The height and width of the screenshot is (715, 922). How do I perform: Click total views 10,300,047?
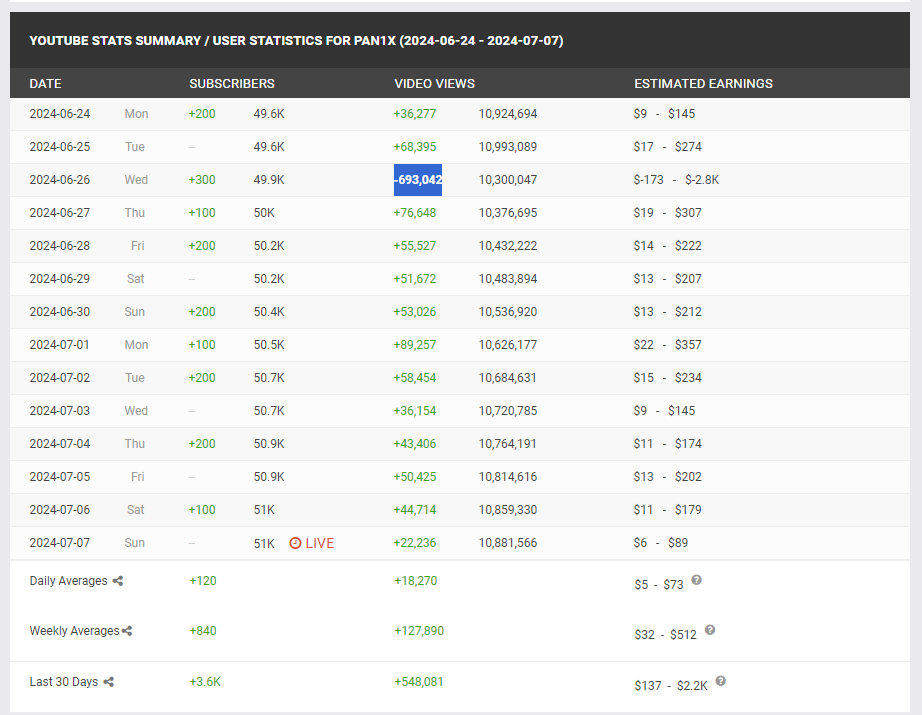point(508,180)
